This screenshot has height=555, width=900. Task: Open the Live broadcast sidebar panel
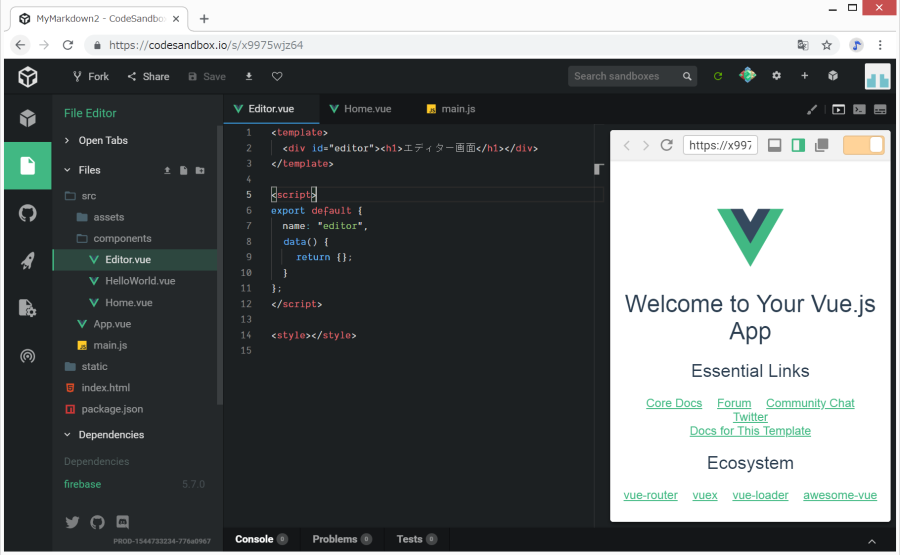[27, 356]
